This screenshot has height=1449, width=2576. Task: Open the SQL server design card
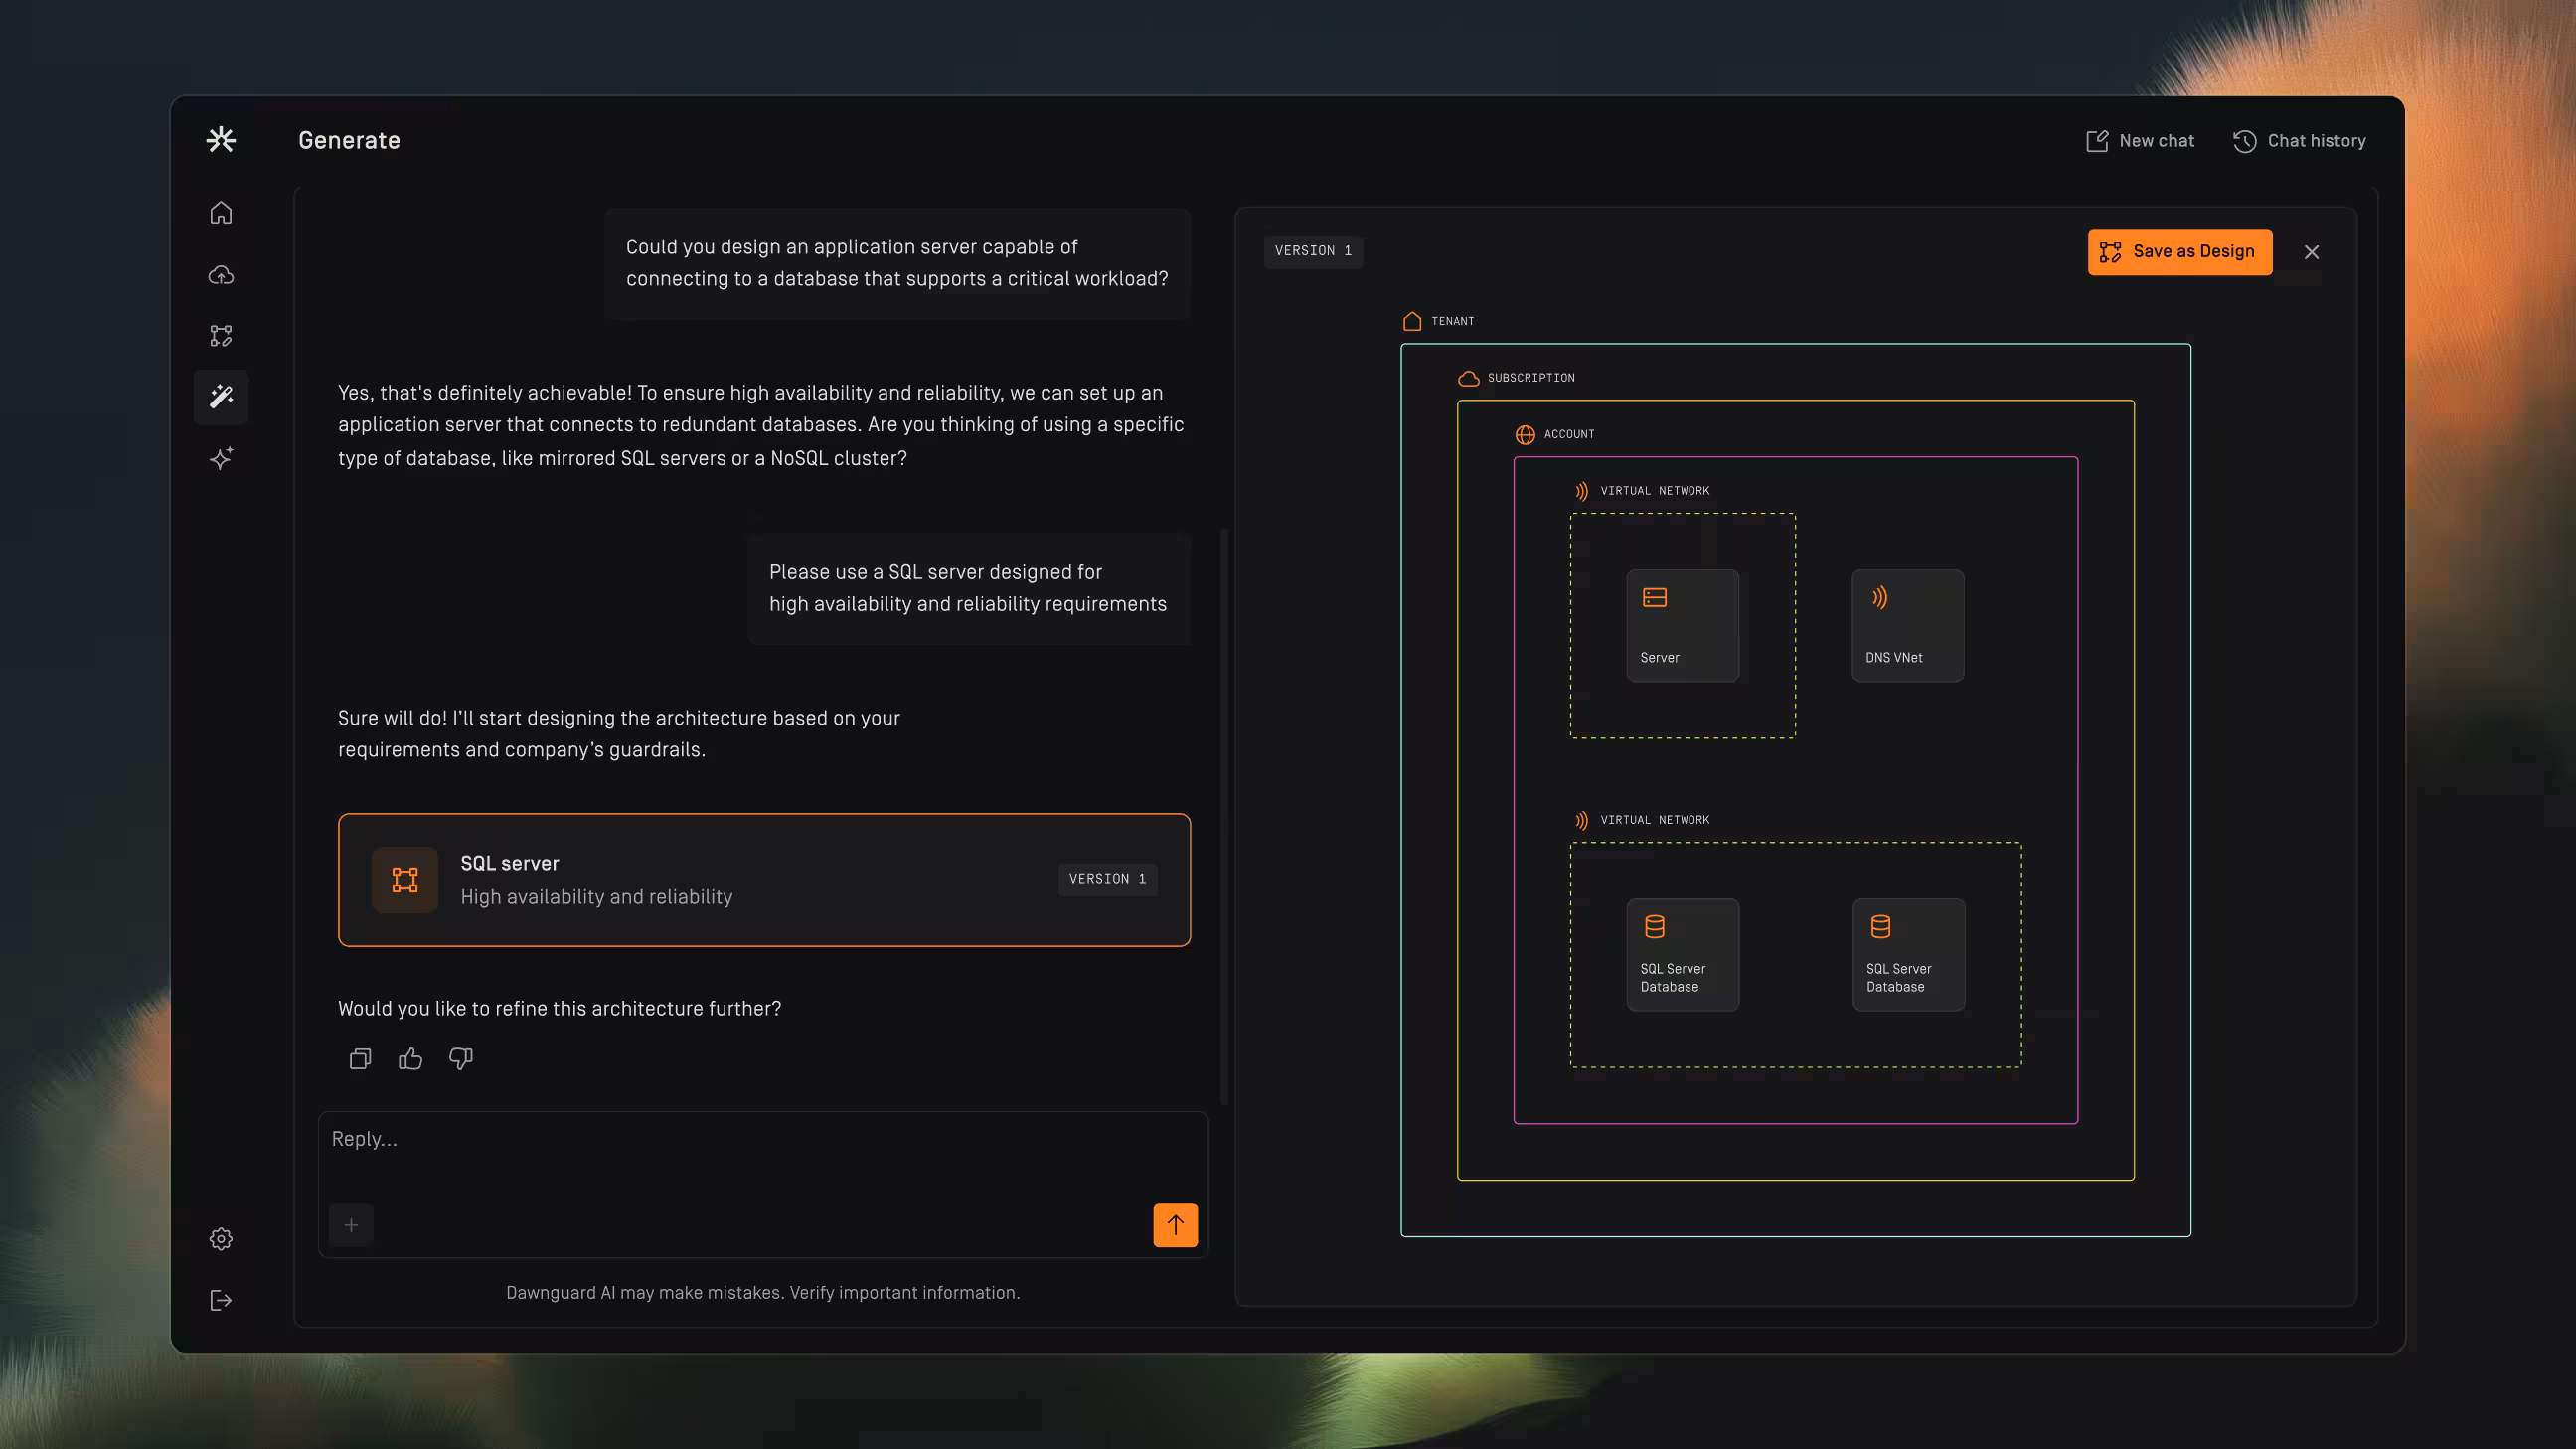pyautogui.click(x=763, y=880)
